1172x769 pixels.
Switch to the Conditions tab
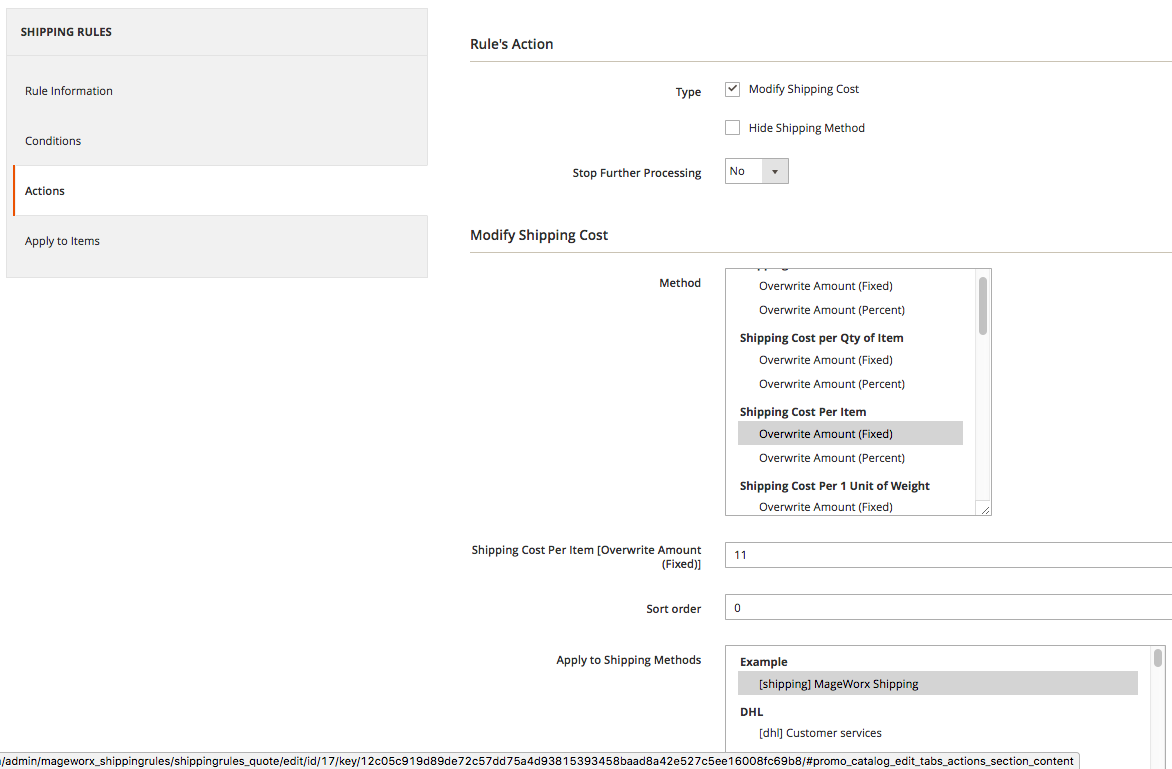pos(53,141)
